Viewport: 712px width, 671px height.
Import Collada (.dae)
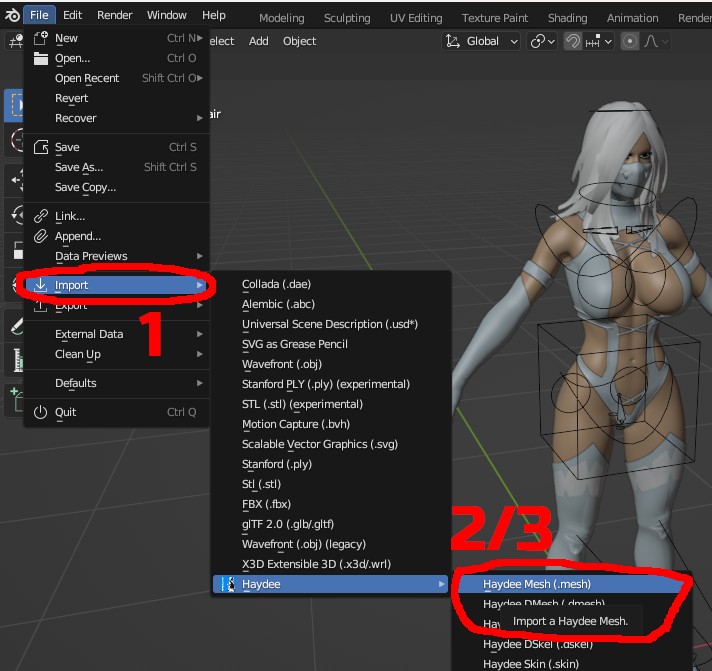tap(331, 284)
